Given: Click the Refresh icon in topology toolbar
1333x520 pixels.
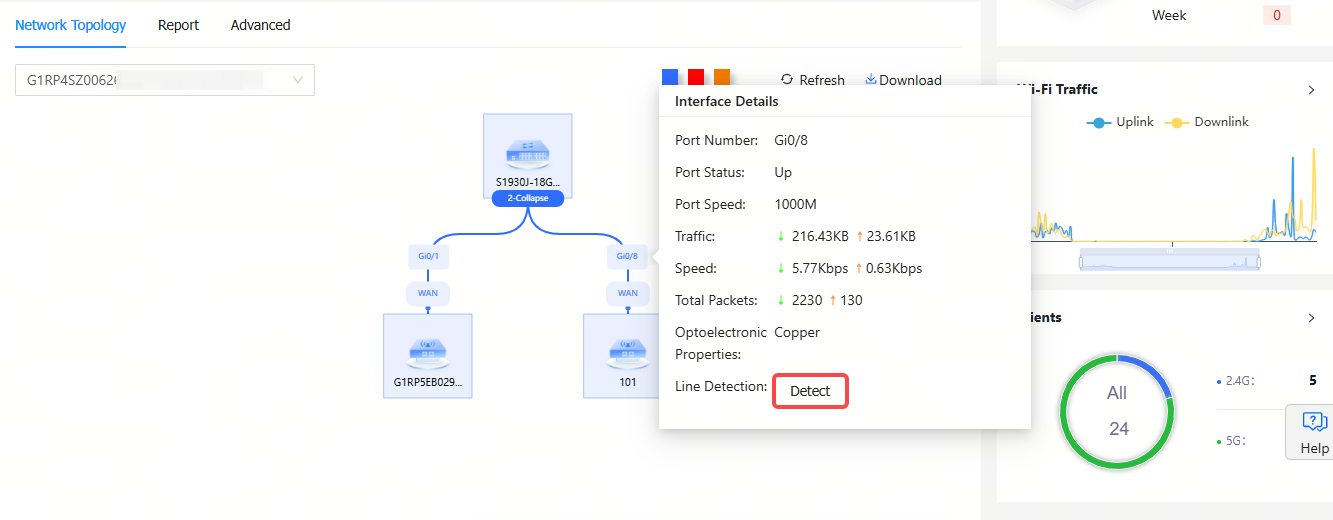Looking at the screenshot, I should click(787, 80).
